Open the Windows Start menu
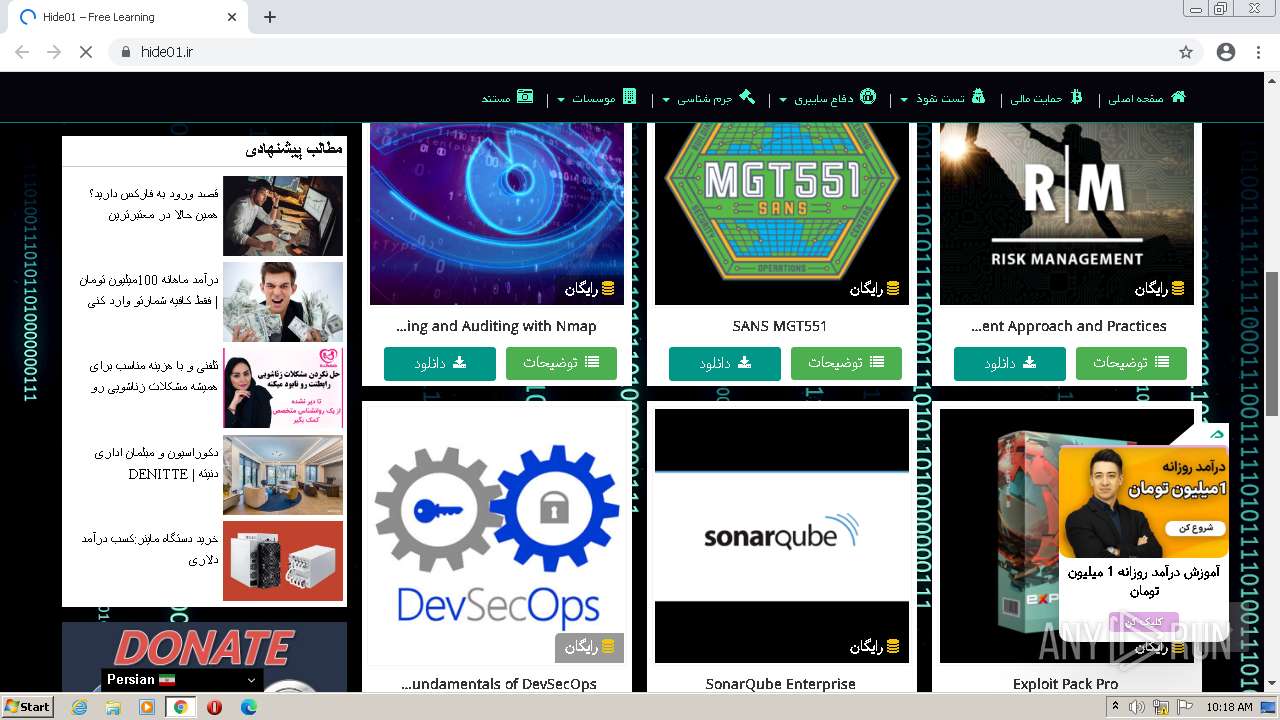1280x720 pixels. 27,707
